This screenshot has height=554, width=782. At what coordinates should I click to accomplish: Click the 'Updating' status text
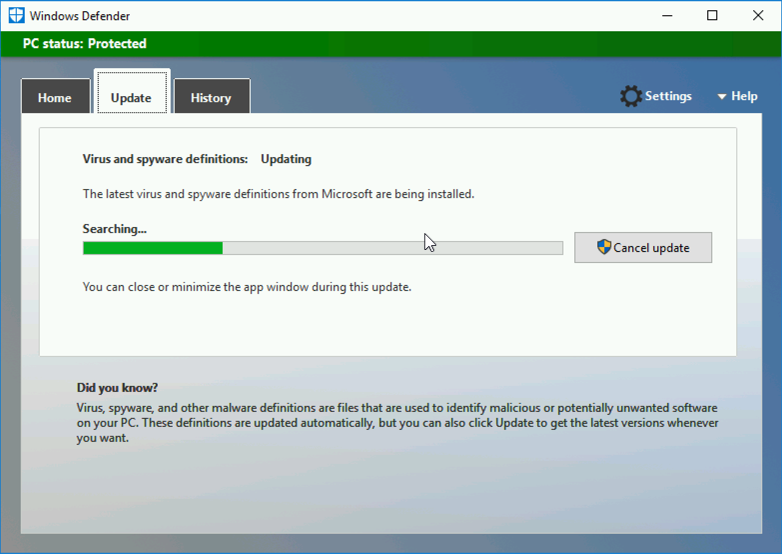click(286, 159)
